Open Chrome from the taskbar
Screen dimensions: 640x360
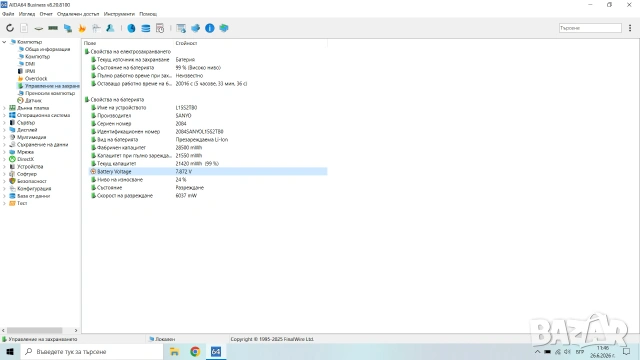[x=195, y=351]
